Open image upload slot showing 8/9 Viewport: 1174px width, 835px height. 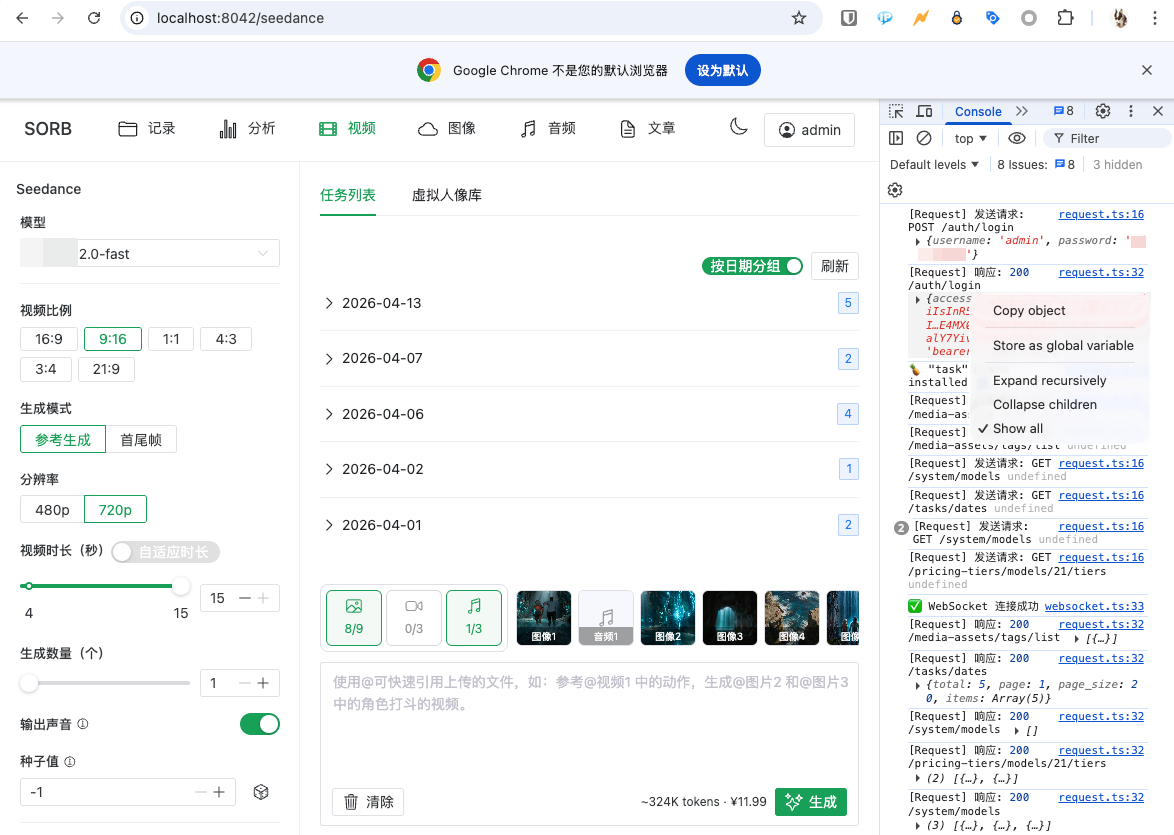coord(354,617)
